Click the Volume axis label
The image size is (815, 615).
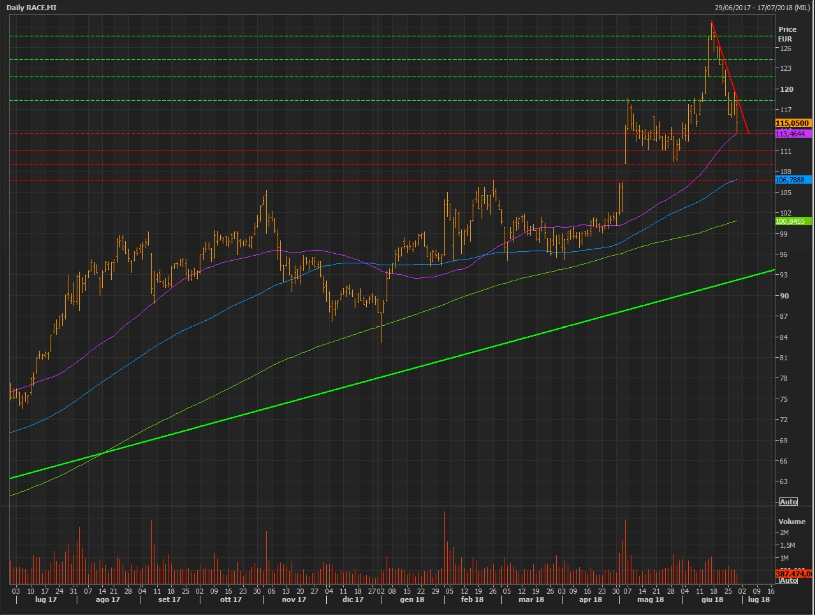pyautogui.click(x=791, y=521)
